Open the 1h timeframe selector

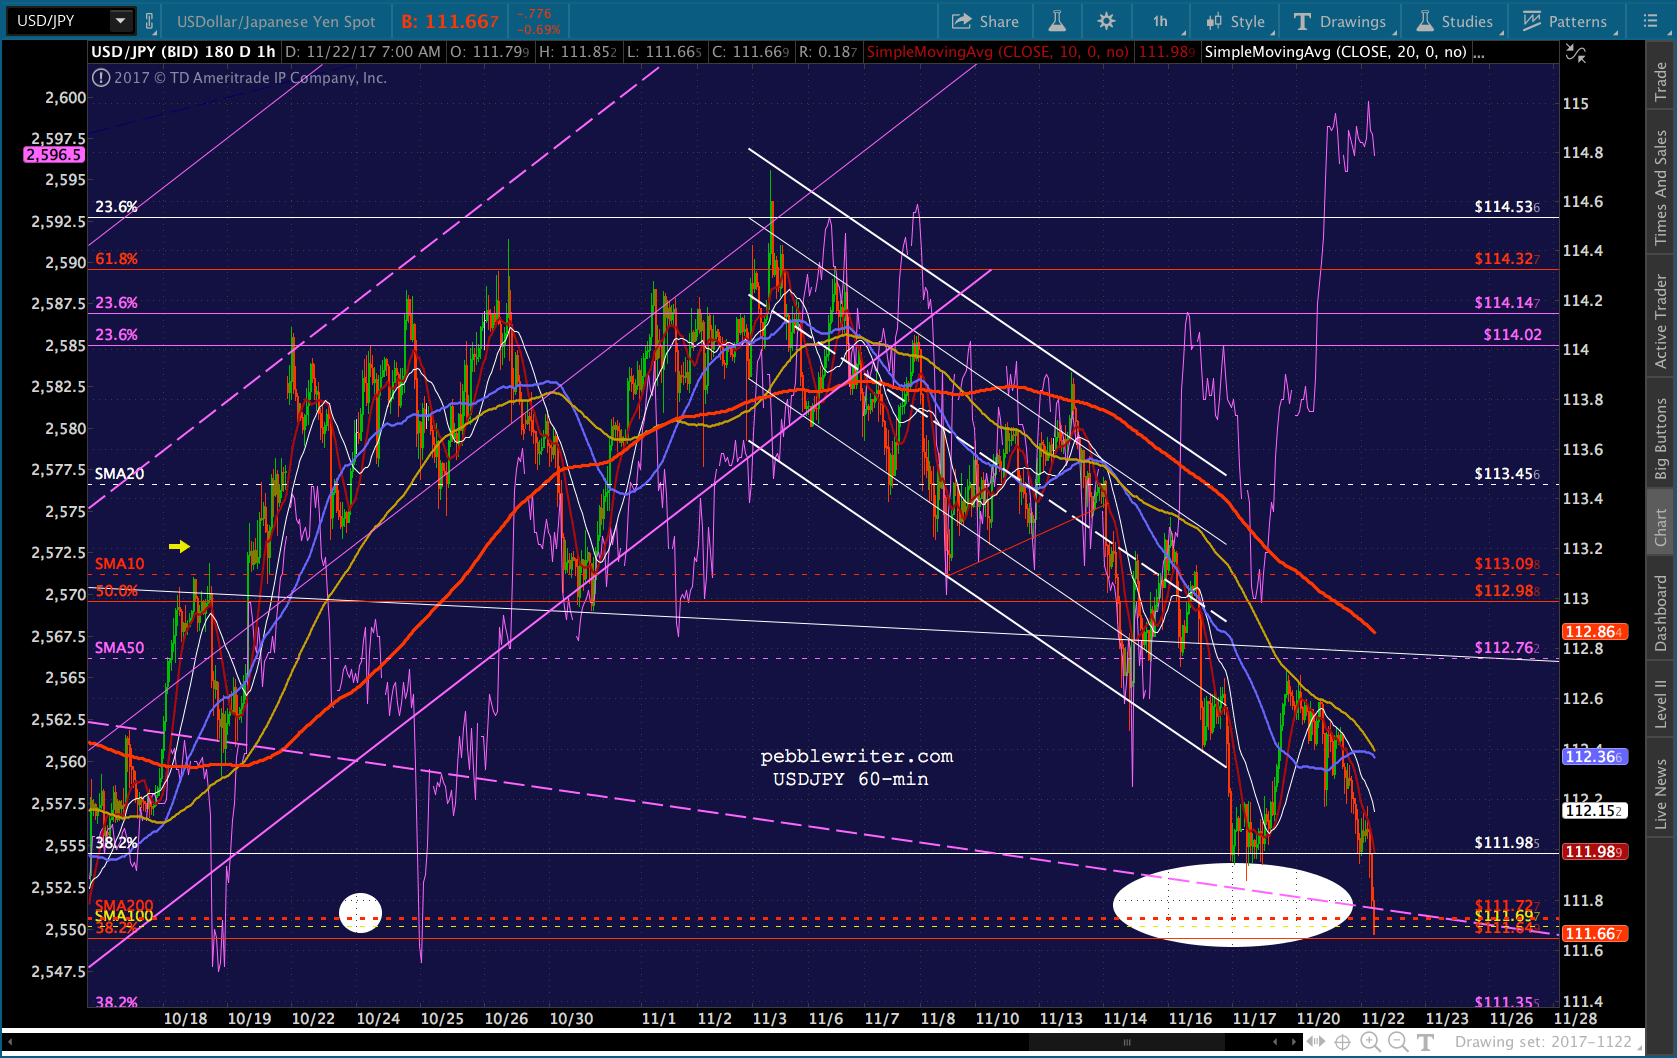(x=1160, y=21)
